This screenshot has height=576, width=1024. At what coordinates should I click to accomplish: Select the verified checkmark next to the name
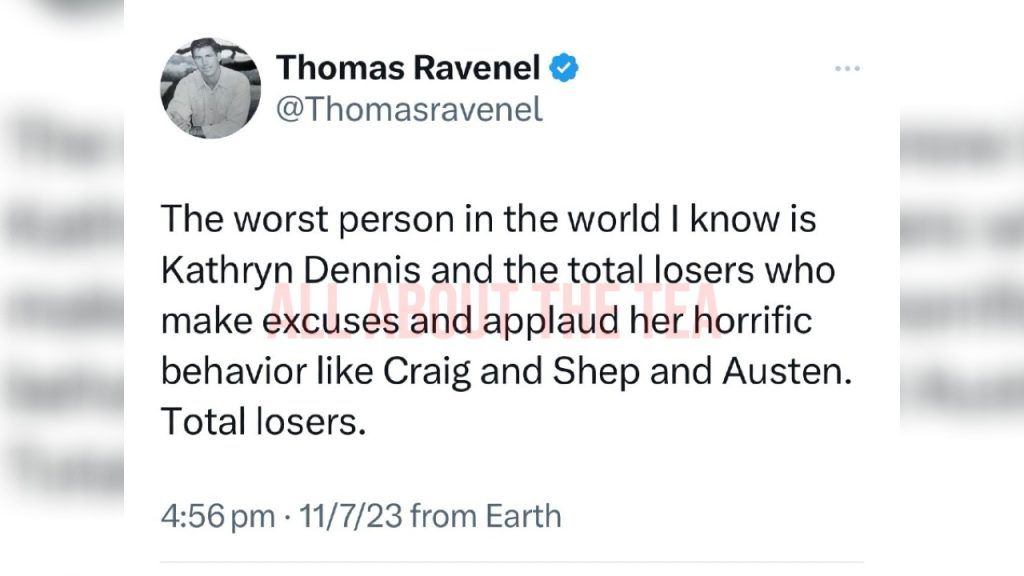[563, 65]
